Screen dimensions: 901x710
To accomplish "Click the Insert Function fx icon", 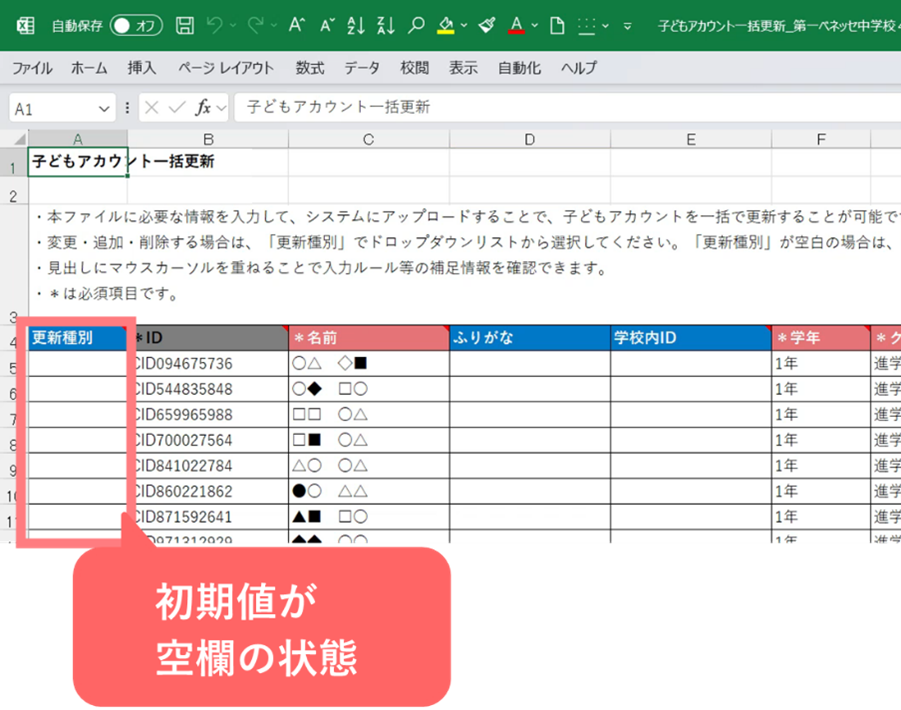I will pos(203,108).
